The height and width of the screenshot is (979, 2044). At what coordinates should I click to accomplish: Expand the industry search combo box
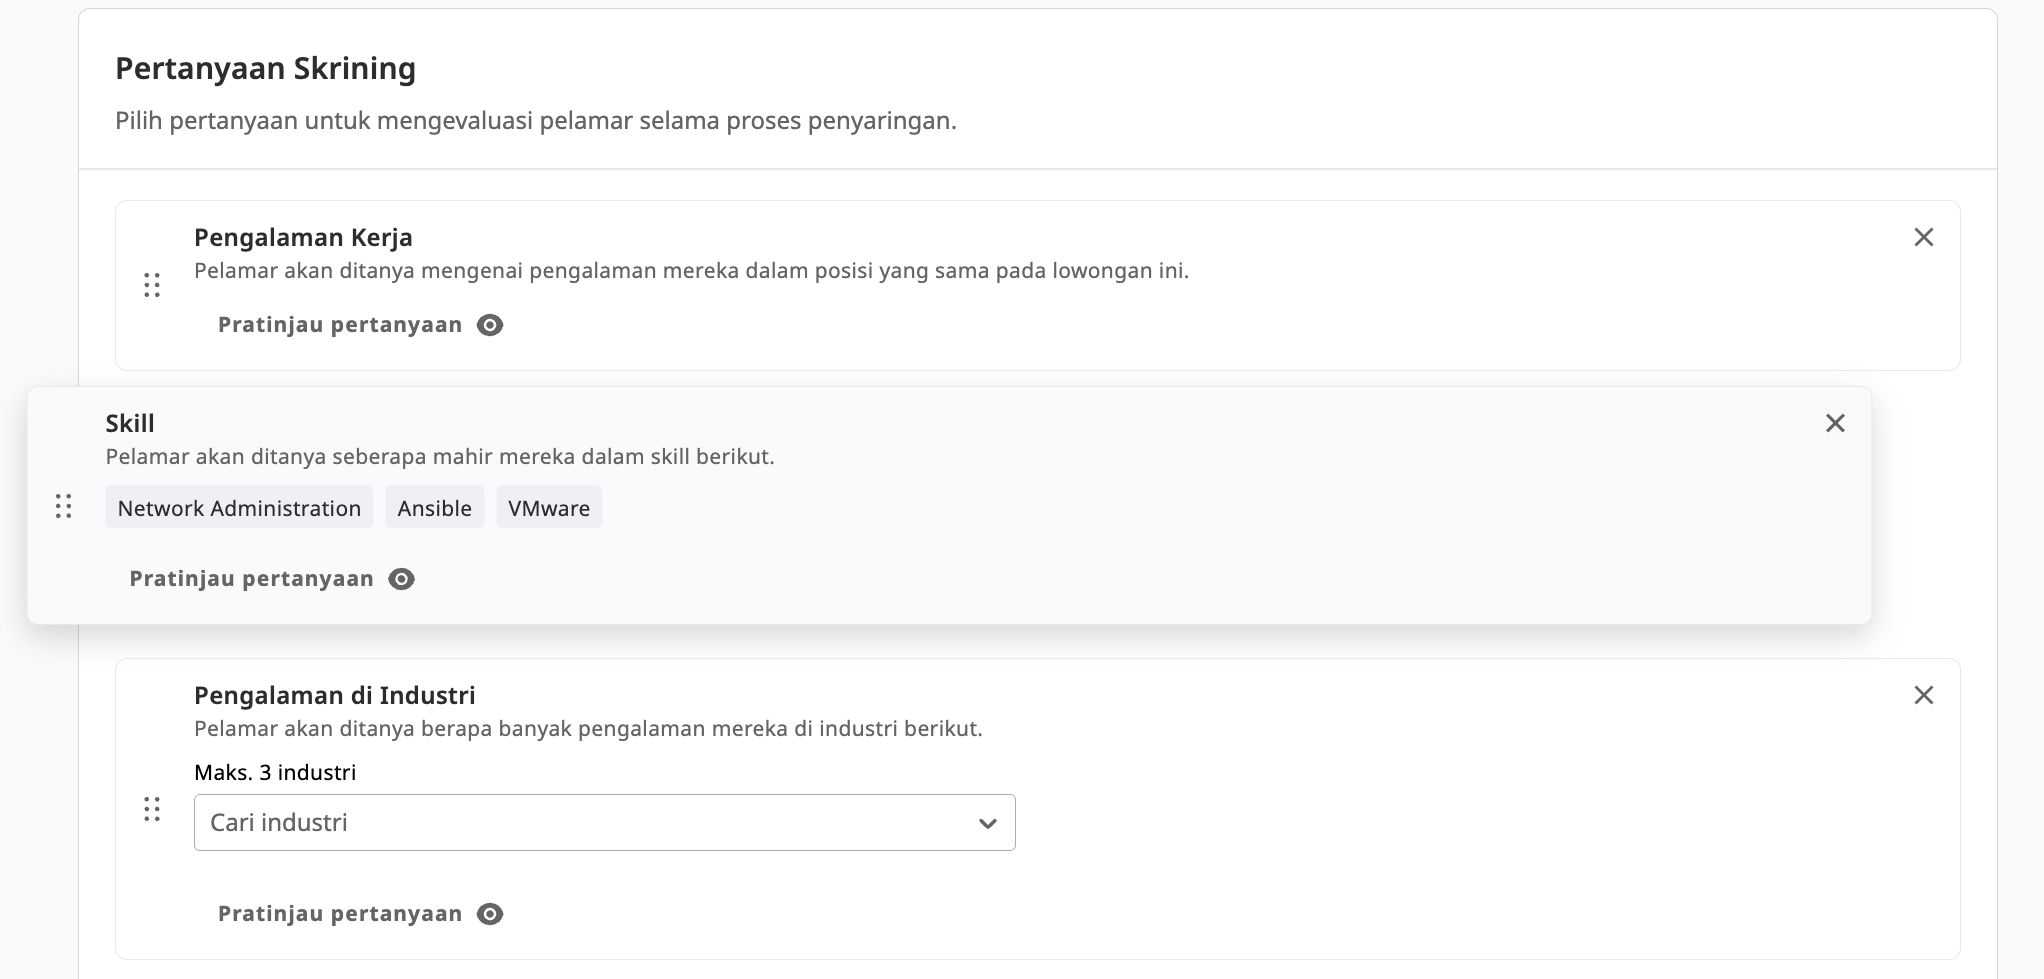[604, 822]
